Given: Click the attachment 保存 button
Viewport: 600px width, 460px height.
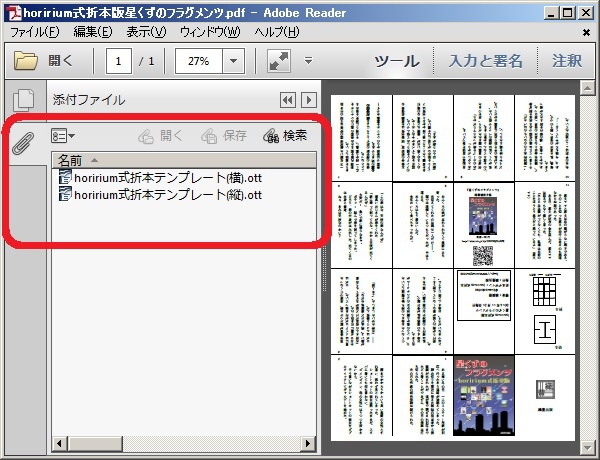Looking at the screenshot, I should [x=224, y=136].
